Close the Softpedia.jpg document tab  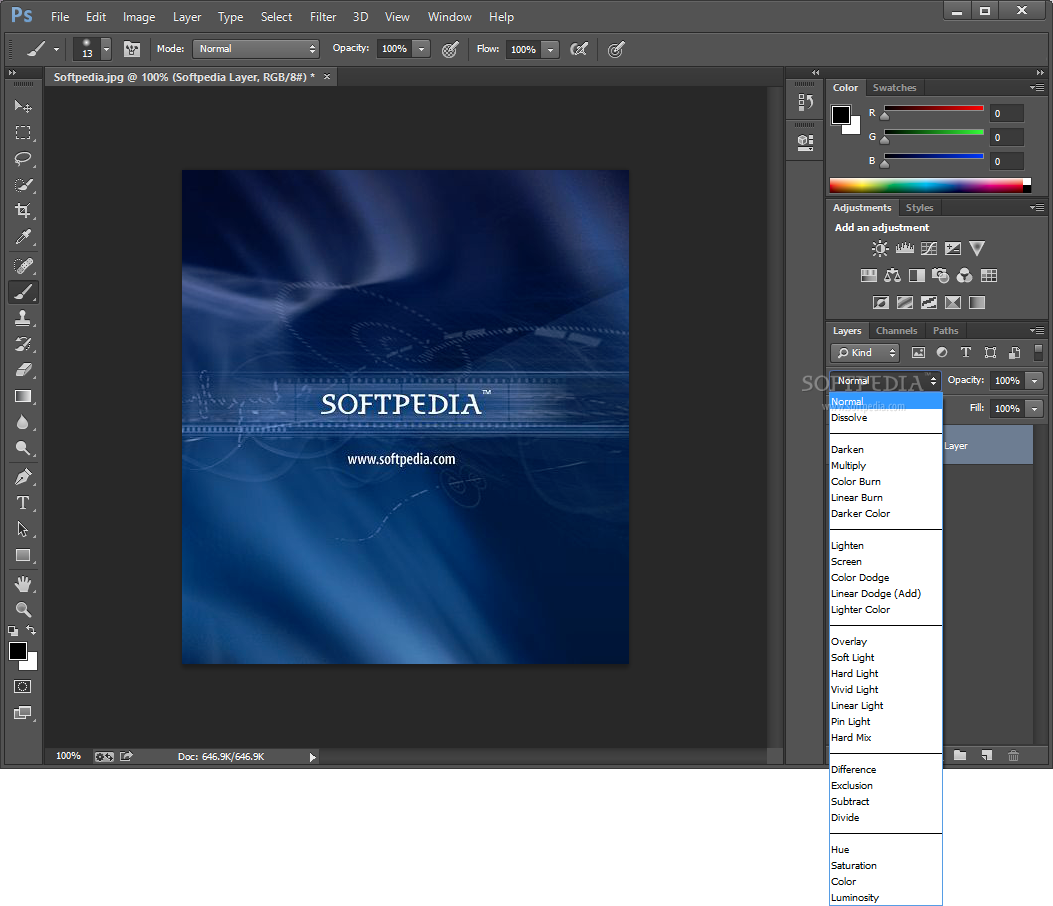point(327,77)
